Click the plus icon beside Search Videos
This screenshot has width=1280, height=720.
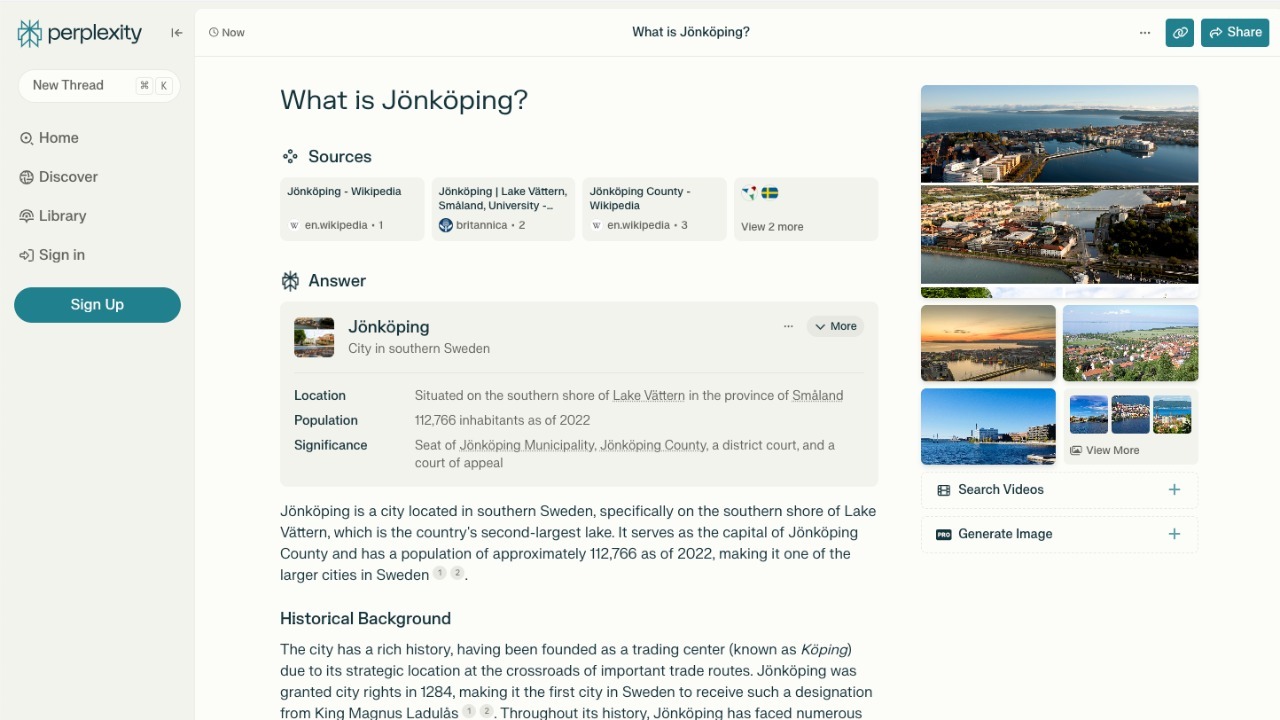[1174, 490]
